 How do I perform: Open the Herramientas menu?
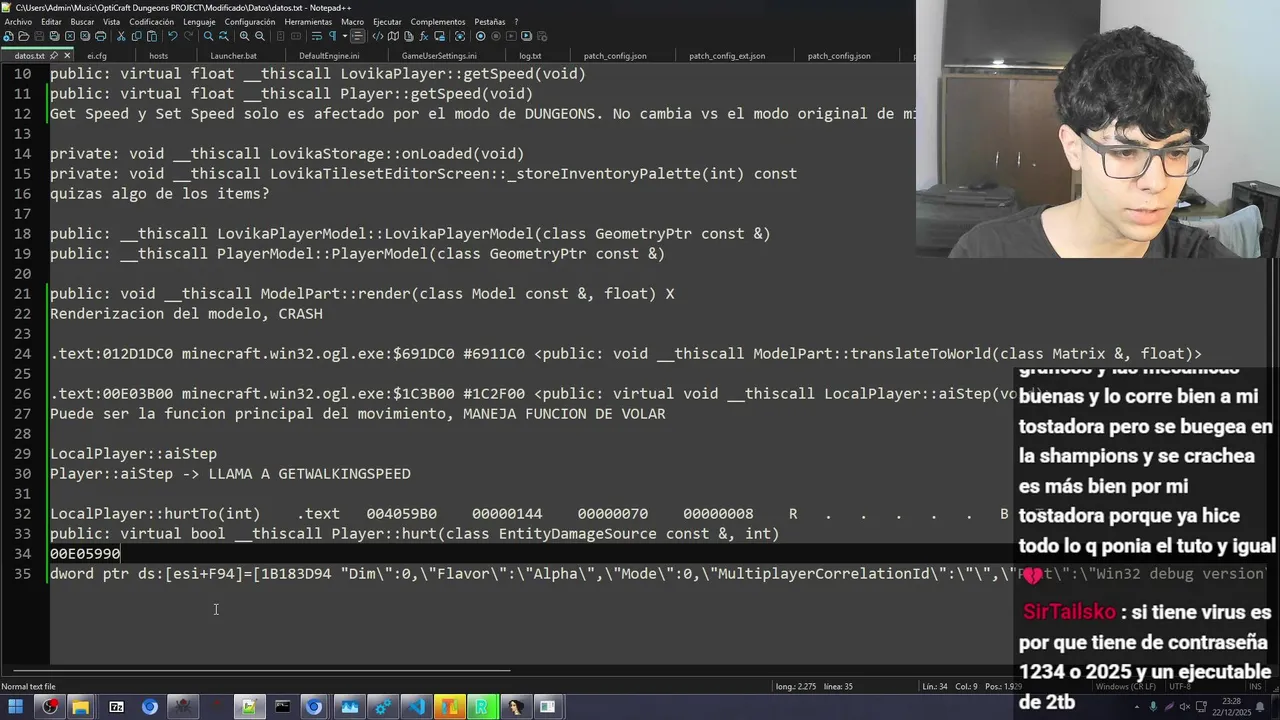[x=308, y=22]
